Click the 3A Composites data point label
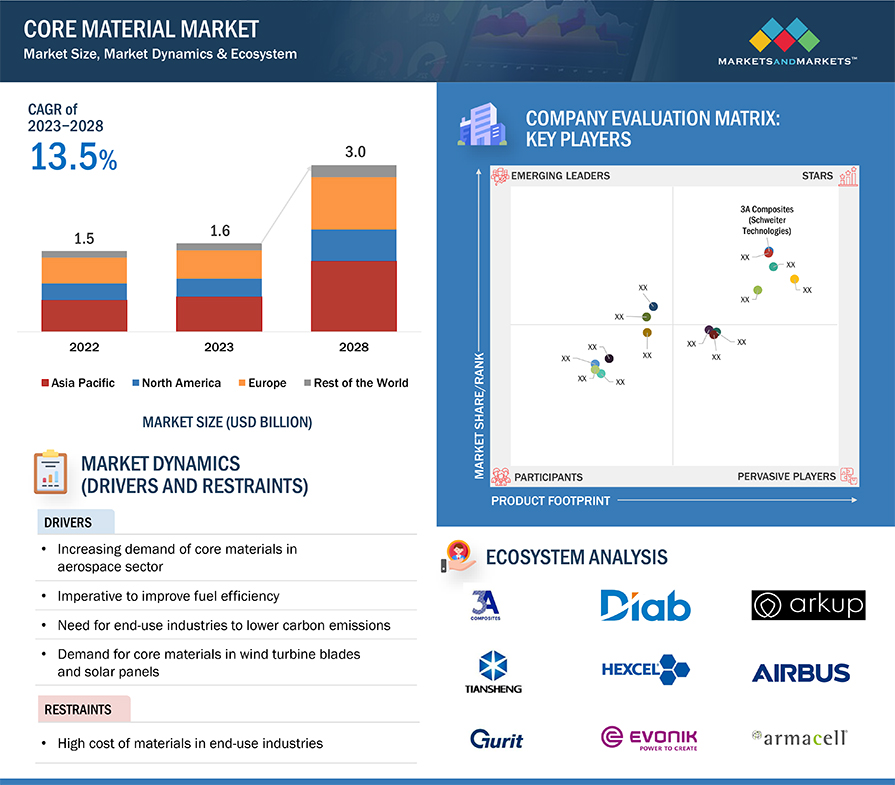 click(766, 220)
